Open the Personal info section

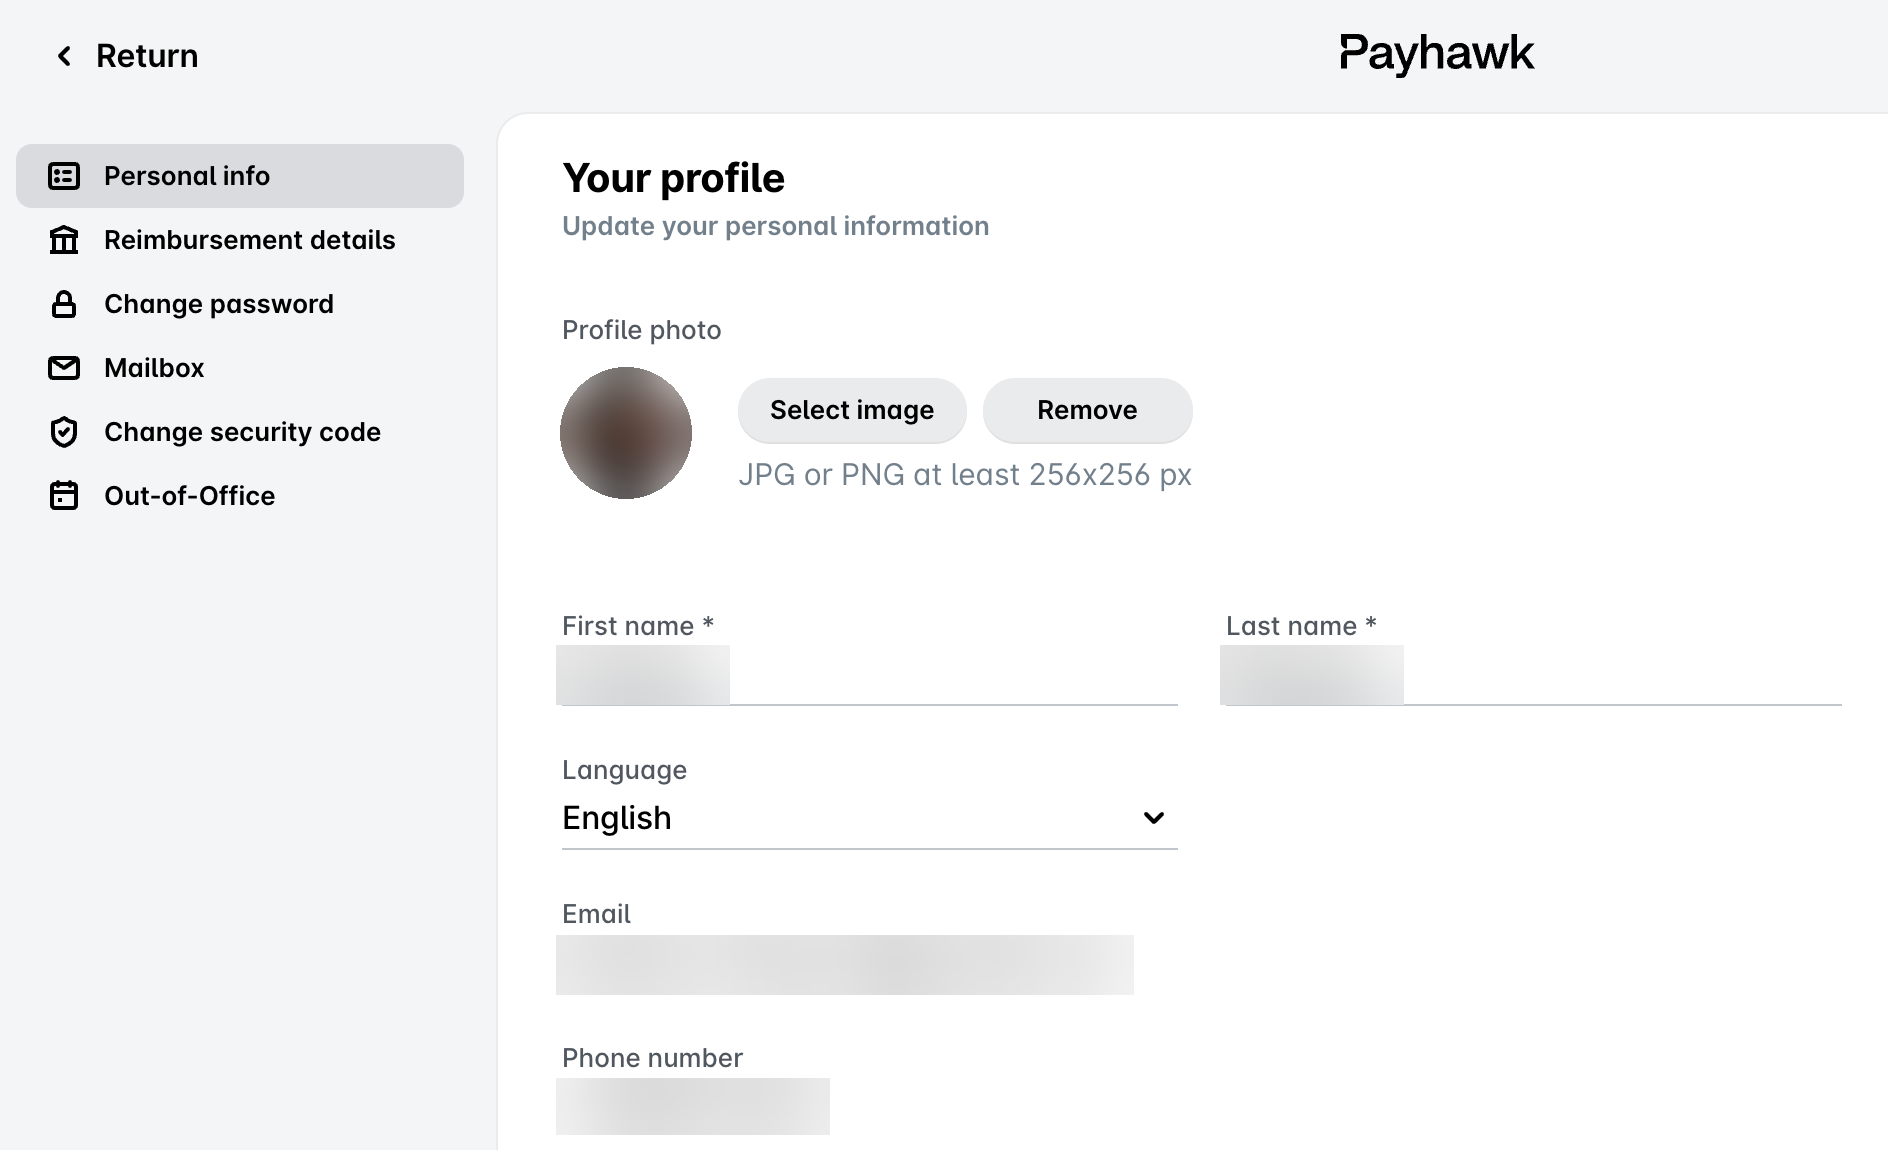[240, 176]
